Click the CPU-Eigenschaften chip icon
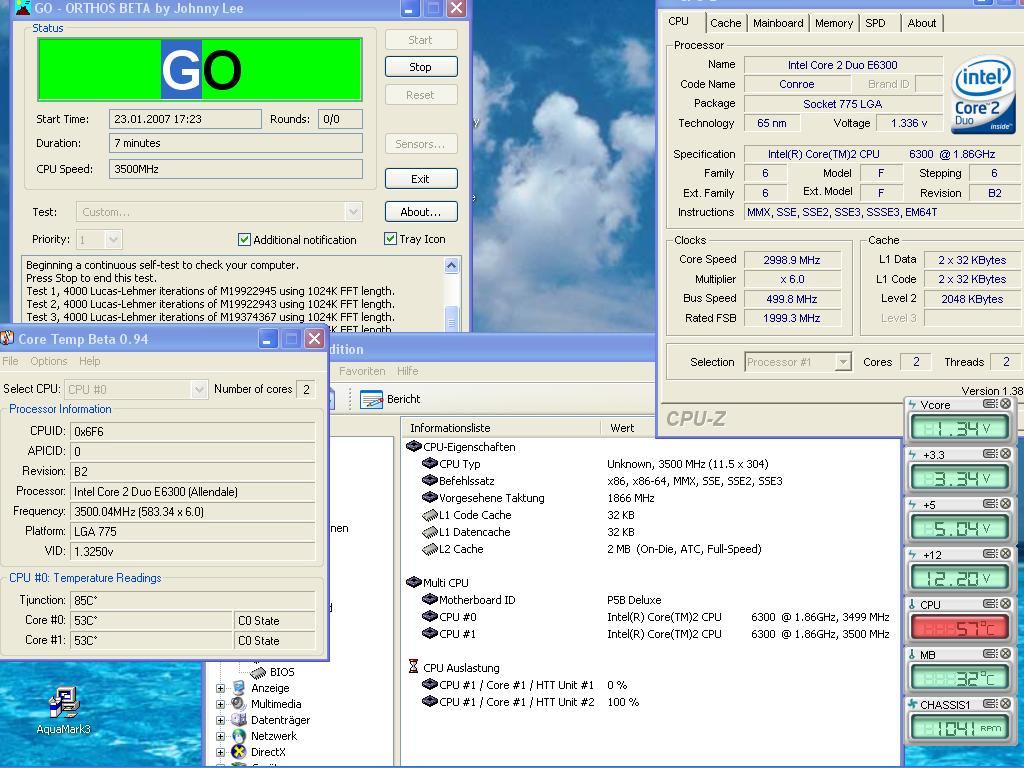Image resolution: width=1024 pixels, height=768 pixels. pos(413,447)
